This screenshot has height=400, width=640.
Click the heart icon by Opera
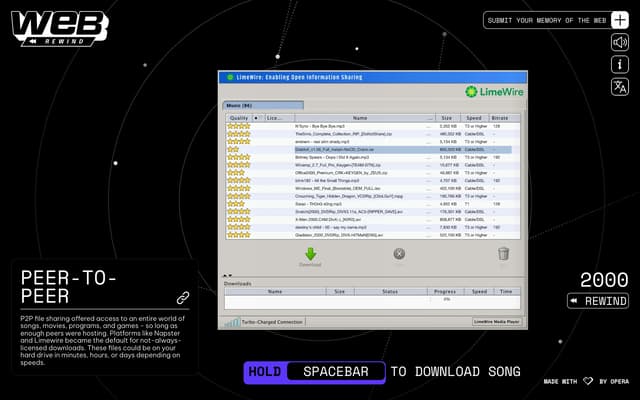coord(588,381)
